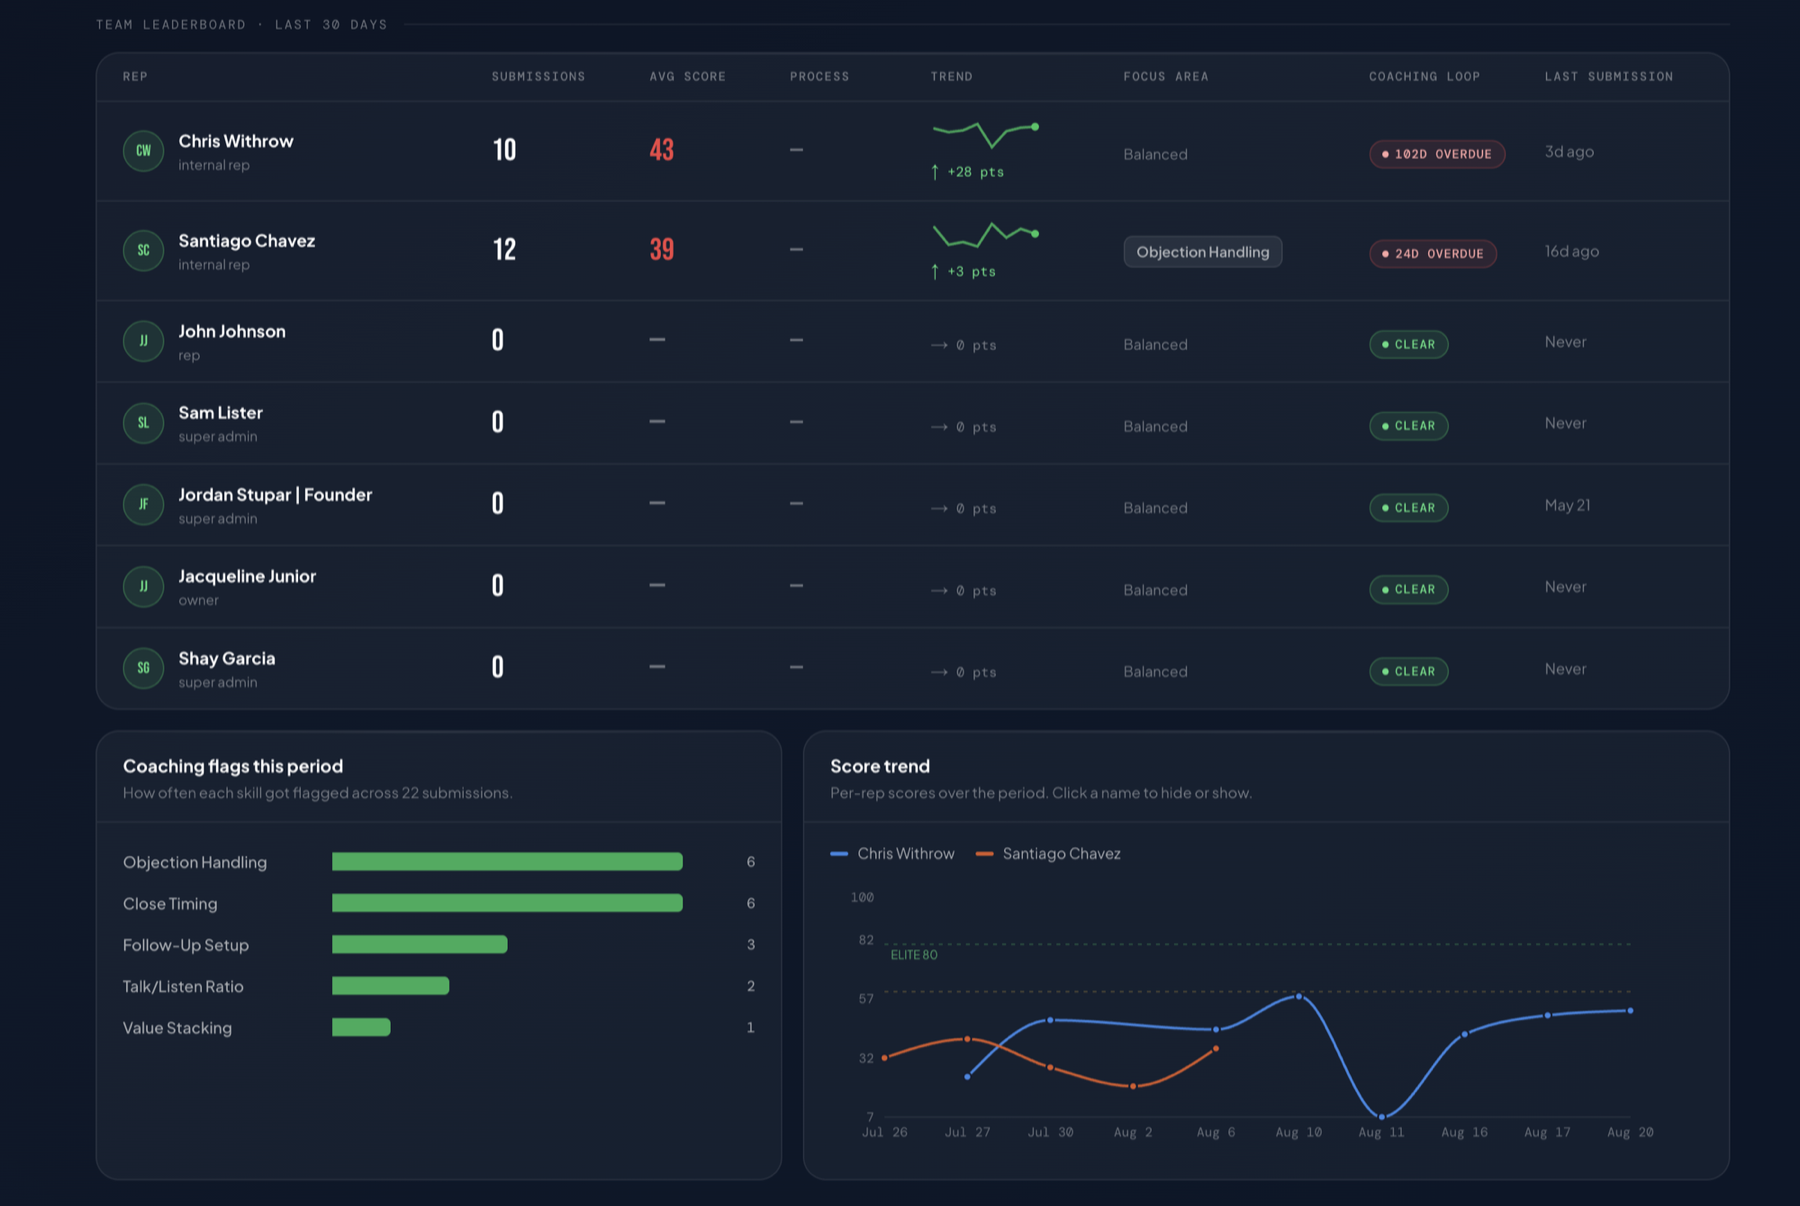Click Chris Withrow's trend sparkline
Screen dimensions: 1800x1206
click(986, 134)
